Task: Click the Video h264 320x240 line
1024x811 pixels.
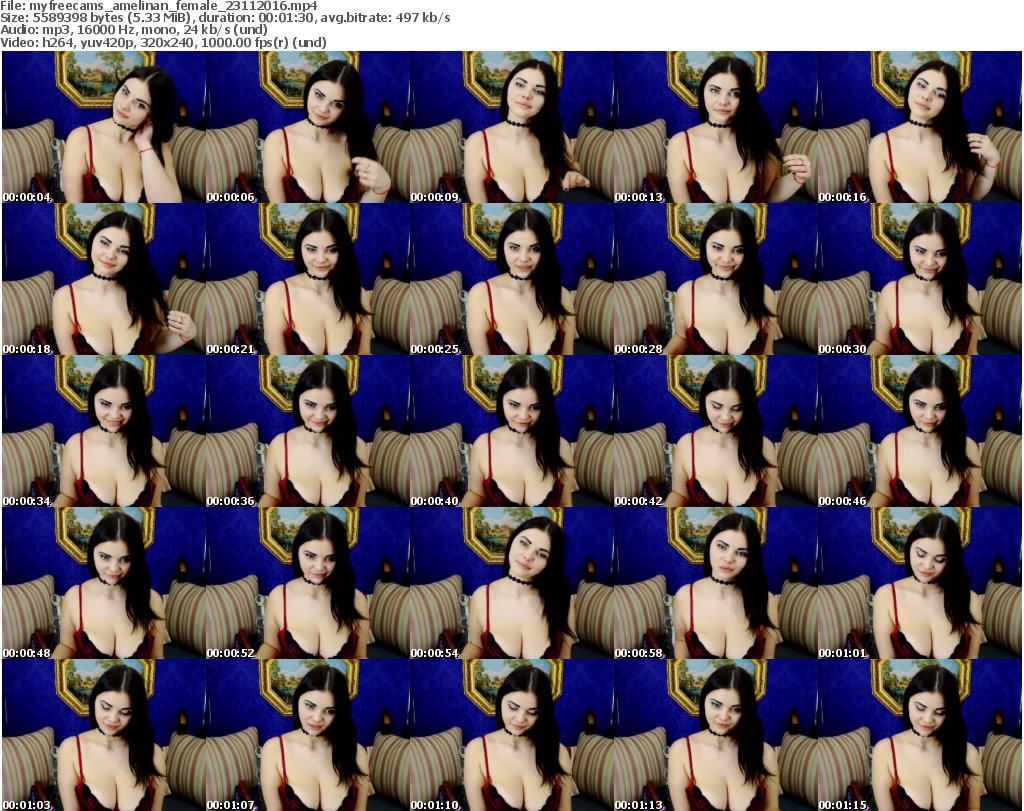Action: [163, 42]
